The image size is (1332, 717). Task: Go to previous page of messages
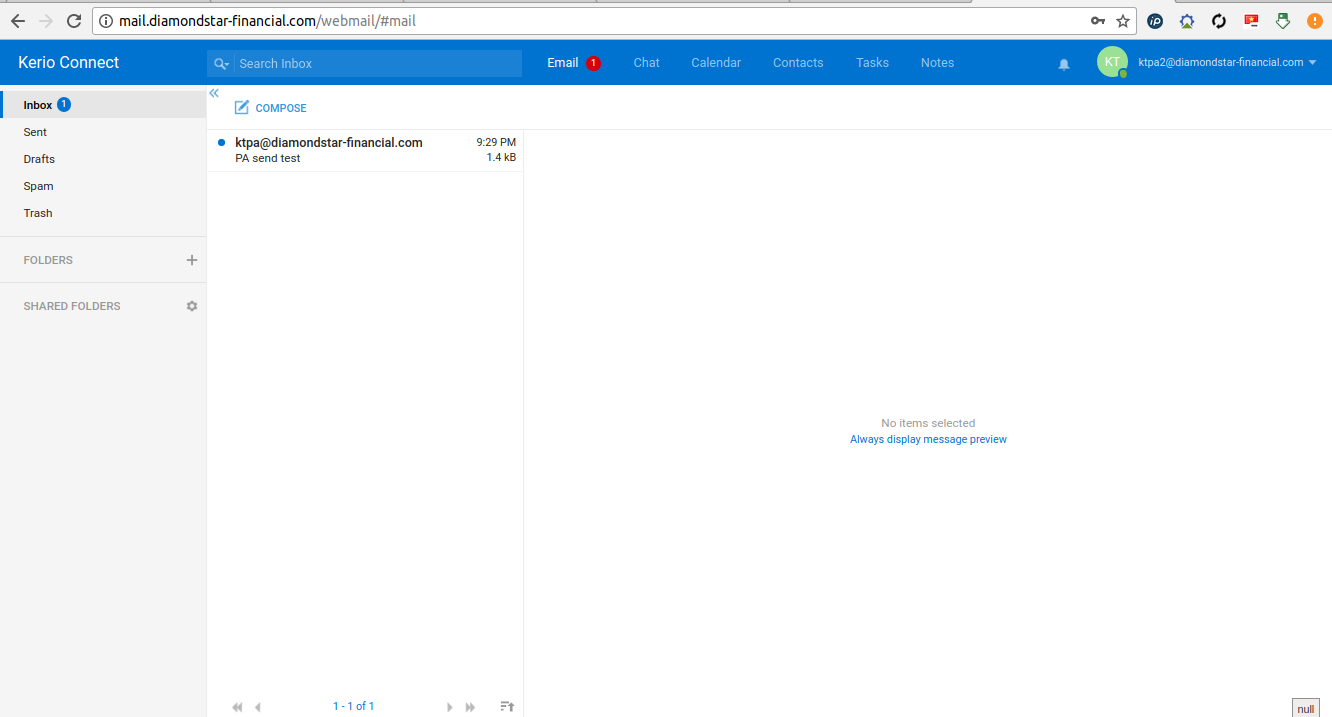pyautogui.click(x=258, y=707)
